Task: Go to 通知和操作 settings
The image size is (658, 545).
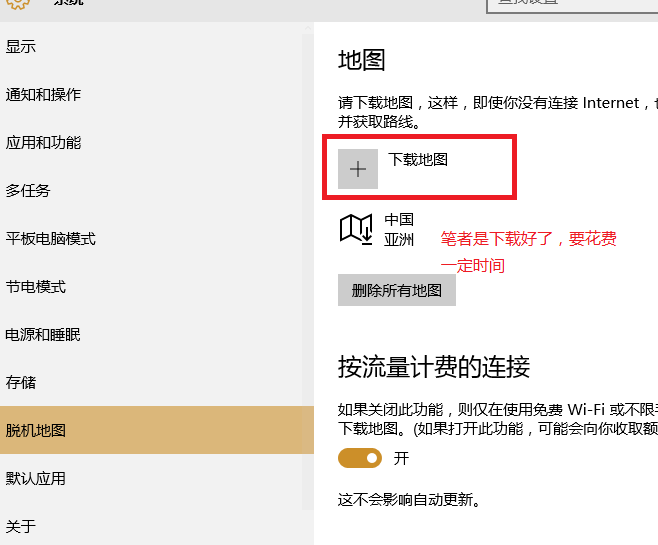Action: pos(43,95)
